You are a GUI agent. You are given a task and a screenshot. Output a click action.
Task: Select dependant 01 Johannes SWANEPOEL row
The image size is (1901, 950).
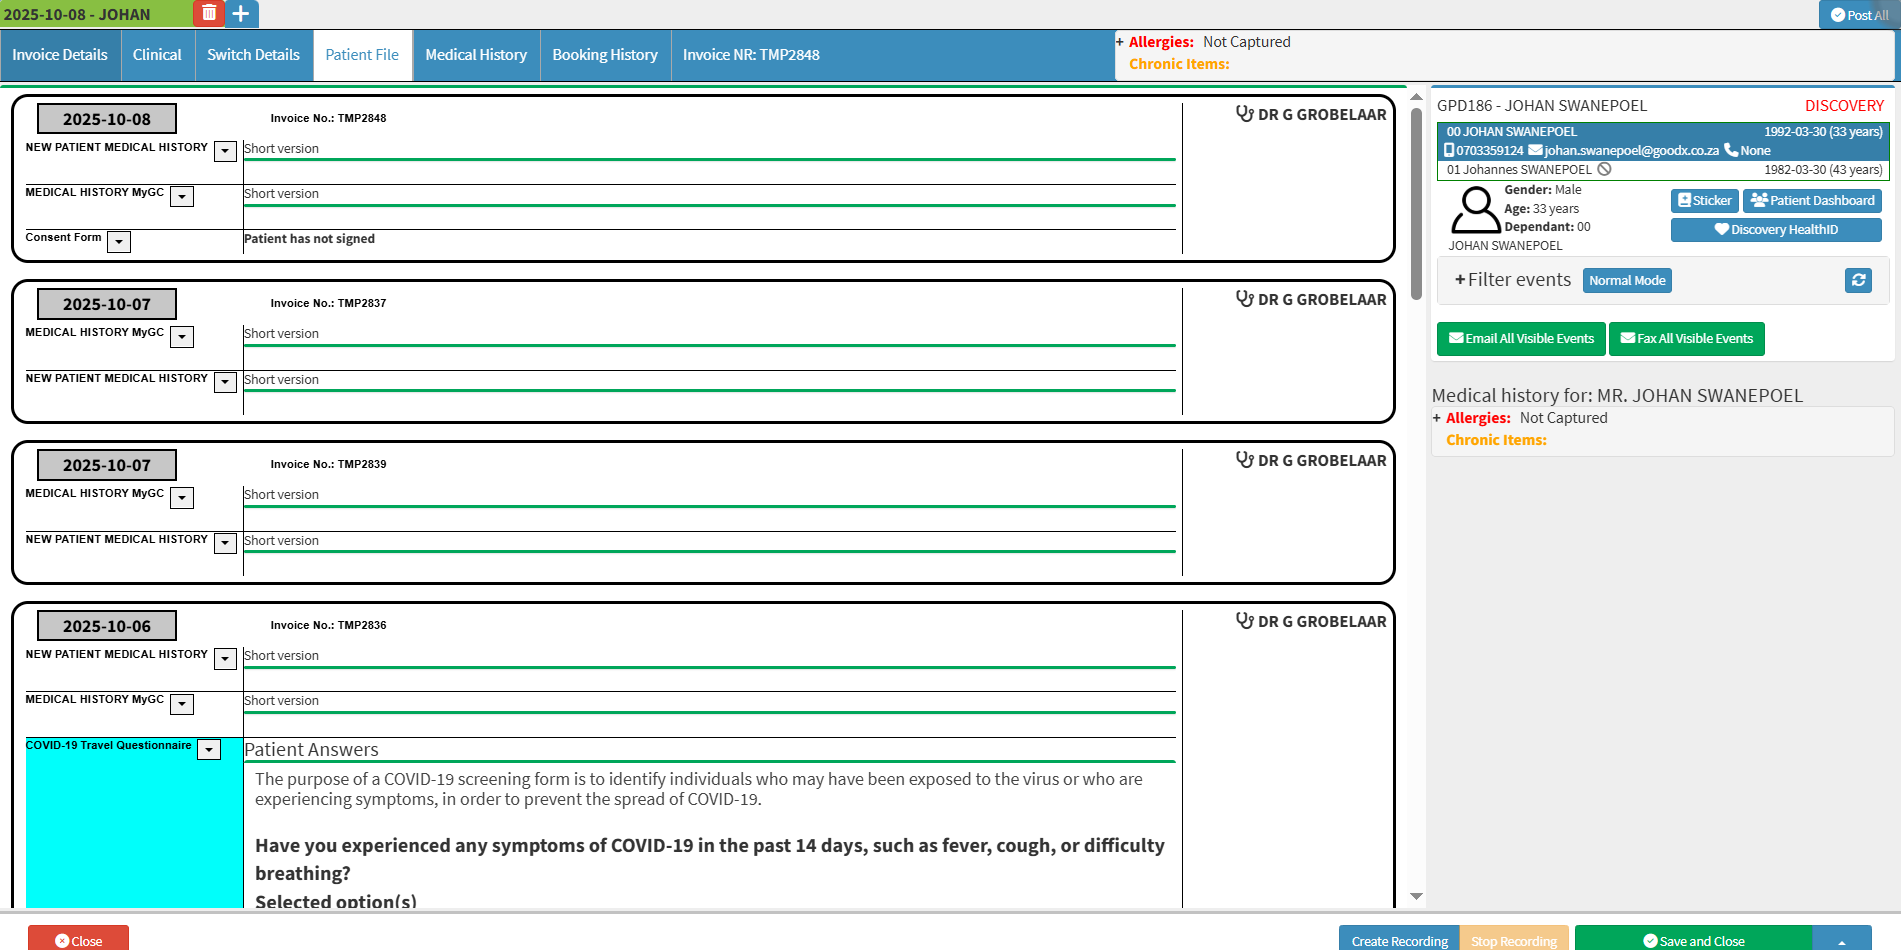(1662, 170)
